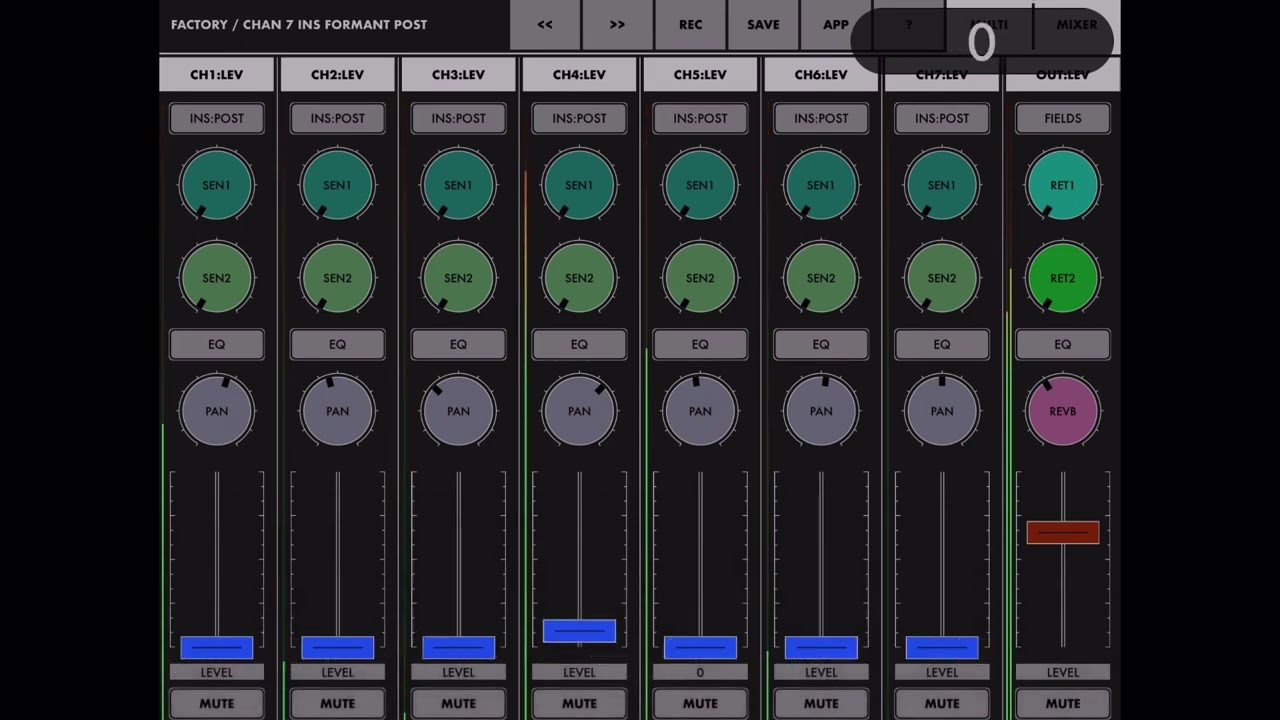Open EQ for channel 1
The image size is (1280, 720).
tap(216, 344)
